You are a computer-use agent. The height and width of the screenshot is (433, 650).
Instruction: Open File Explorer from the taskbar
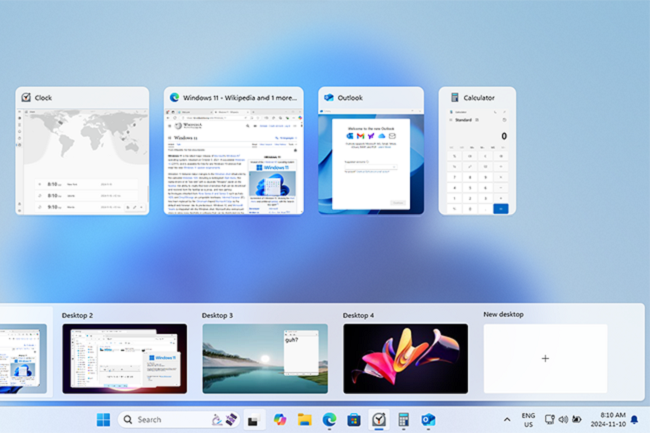point(304,419)
